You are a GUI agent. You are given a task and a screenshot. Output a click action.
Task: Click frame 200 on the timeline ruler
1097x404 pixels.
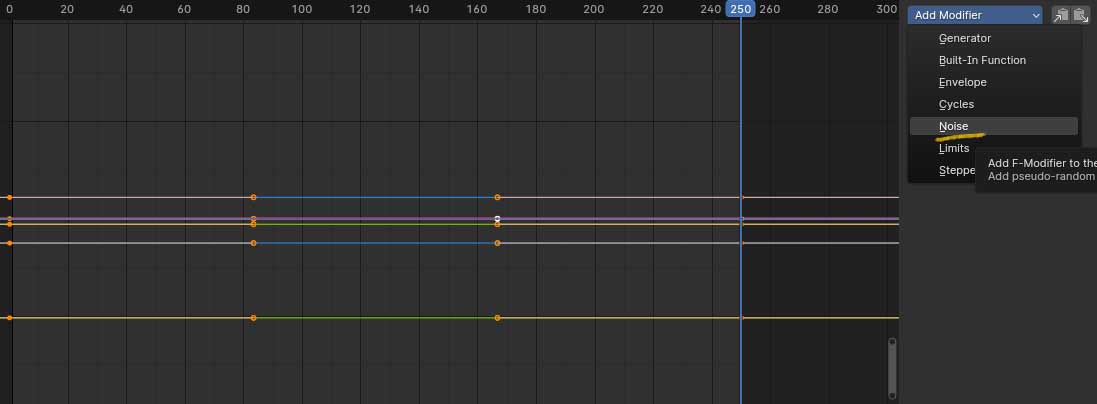click(594, 9)
